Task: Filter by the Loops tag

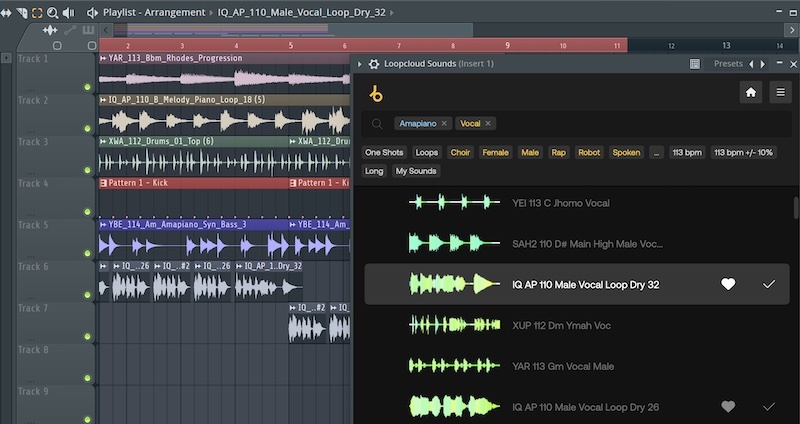Action: 427,153
